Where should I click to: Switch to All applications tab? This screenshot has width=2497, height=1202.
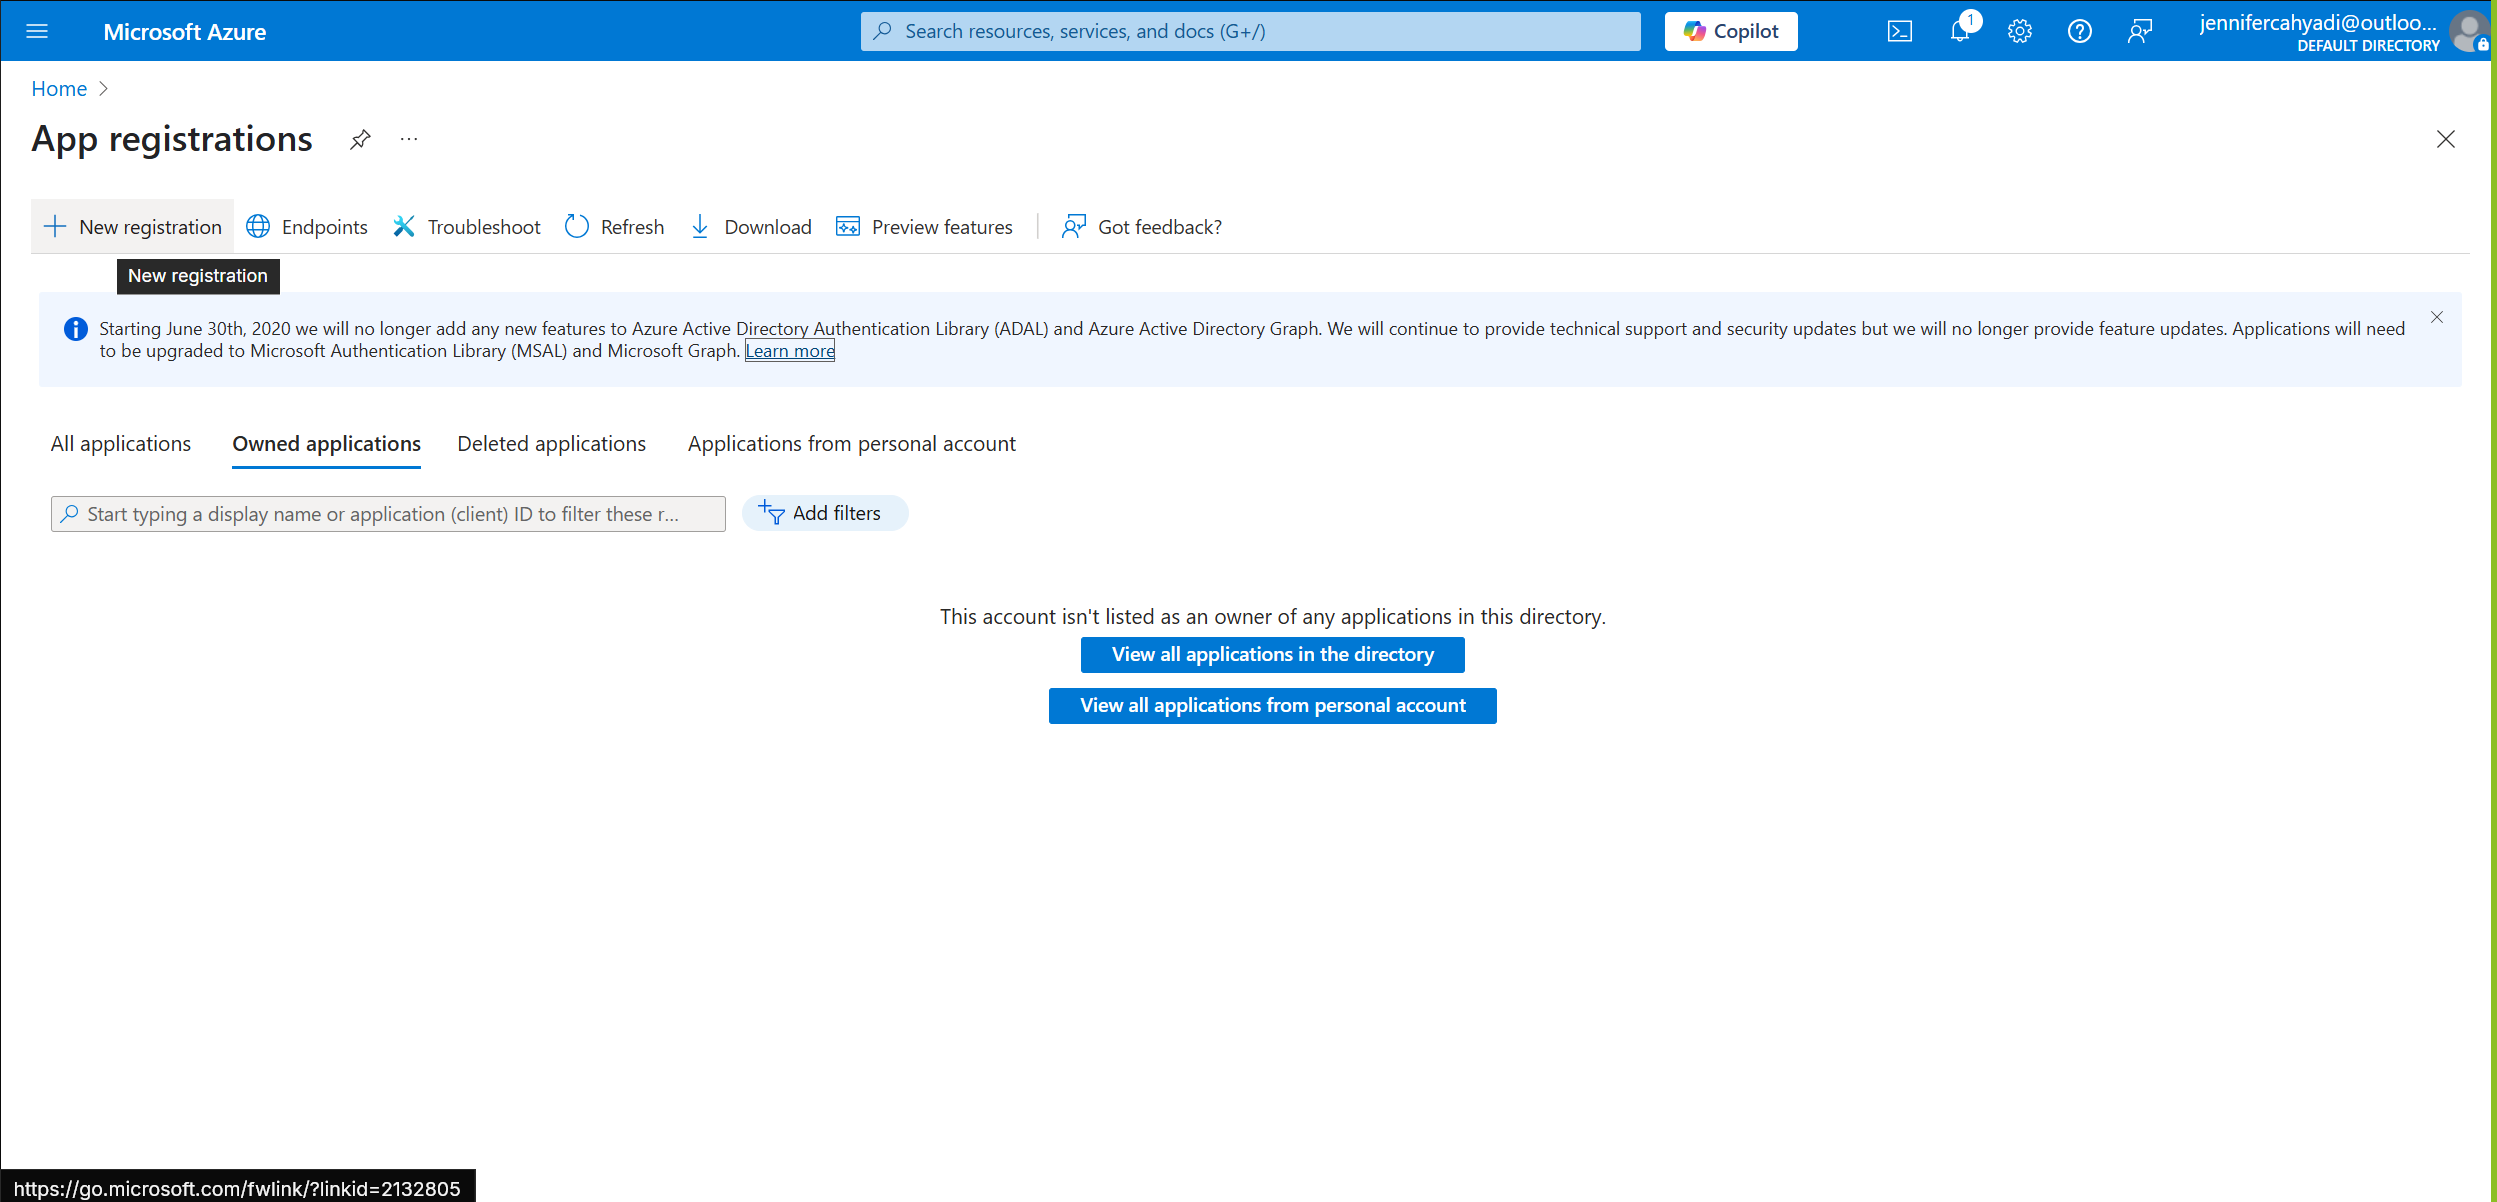tap(121, 444)
